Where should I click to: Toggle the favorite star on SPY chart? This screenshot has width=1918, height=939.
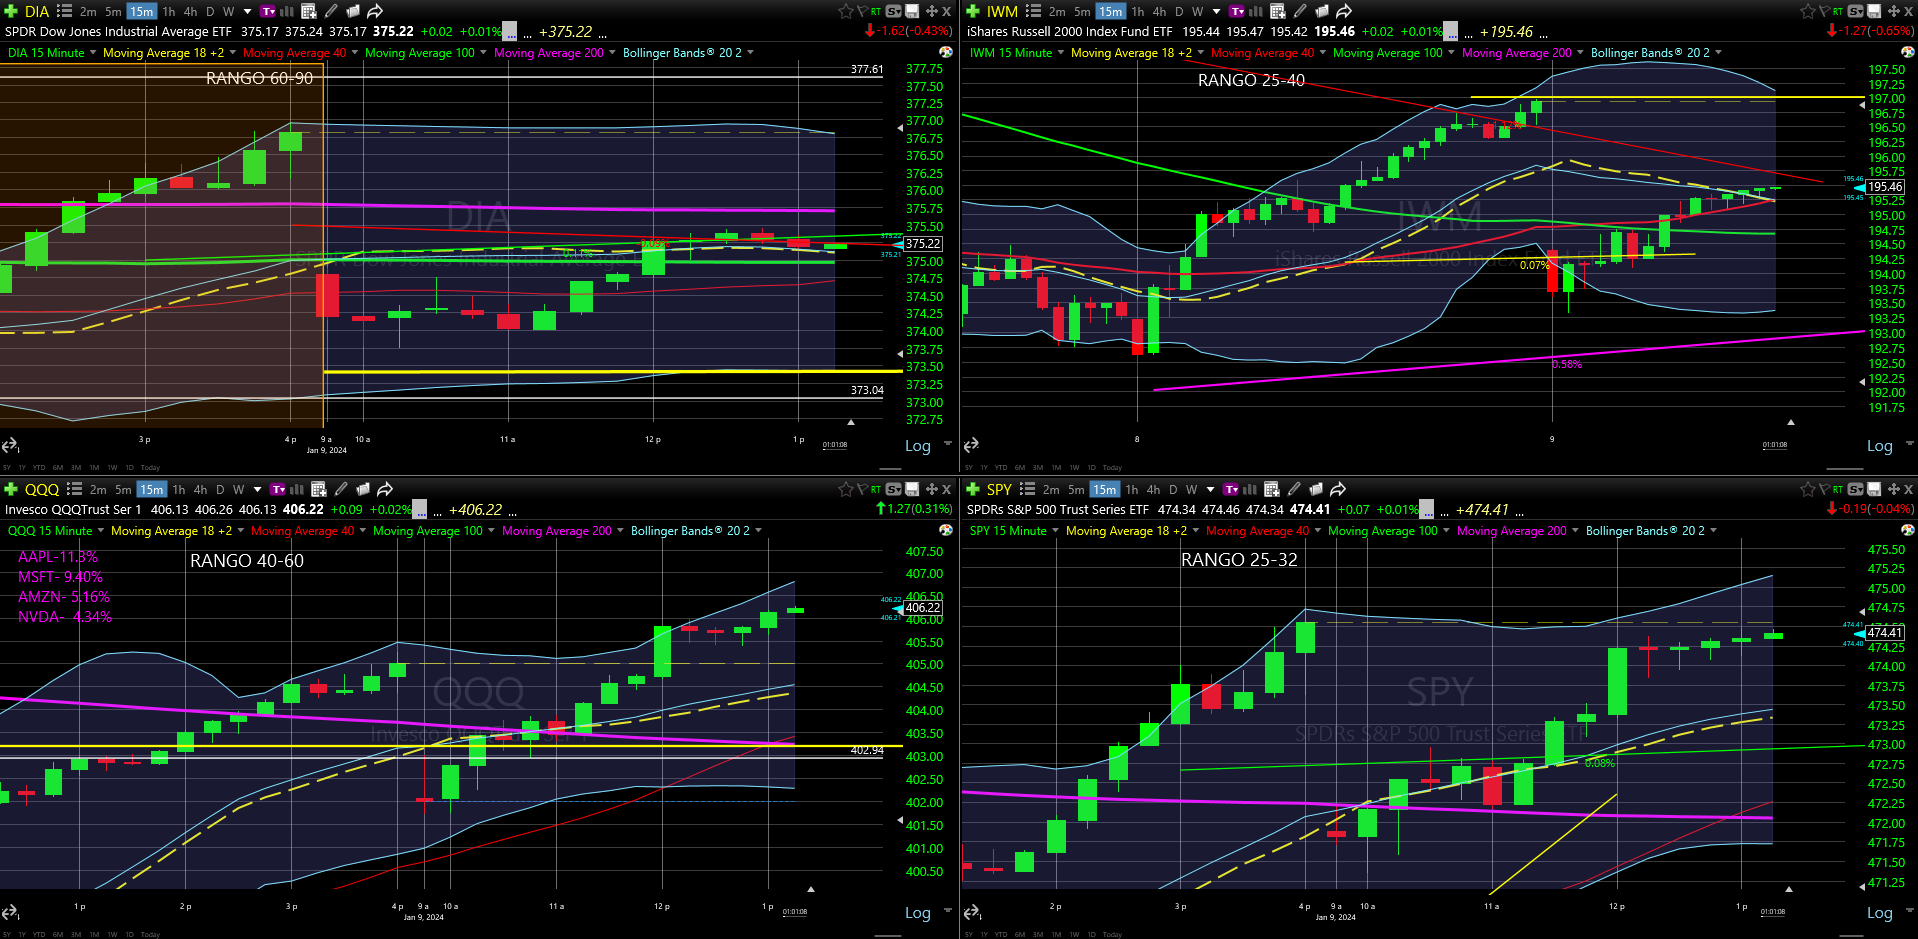coord(1807,489)
